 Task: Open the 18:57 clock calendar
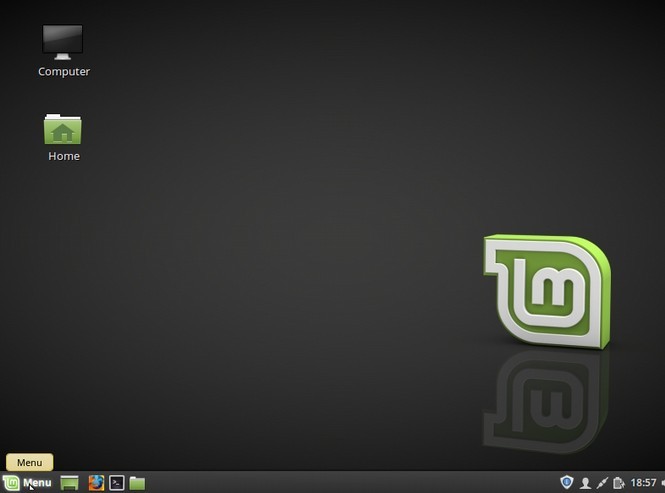643,483
